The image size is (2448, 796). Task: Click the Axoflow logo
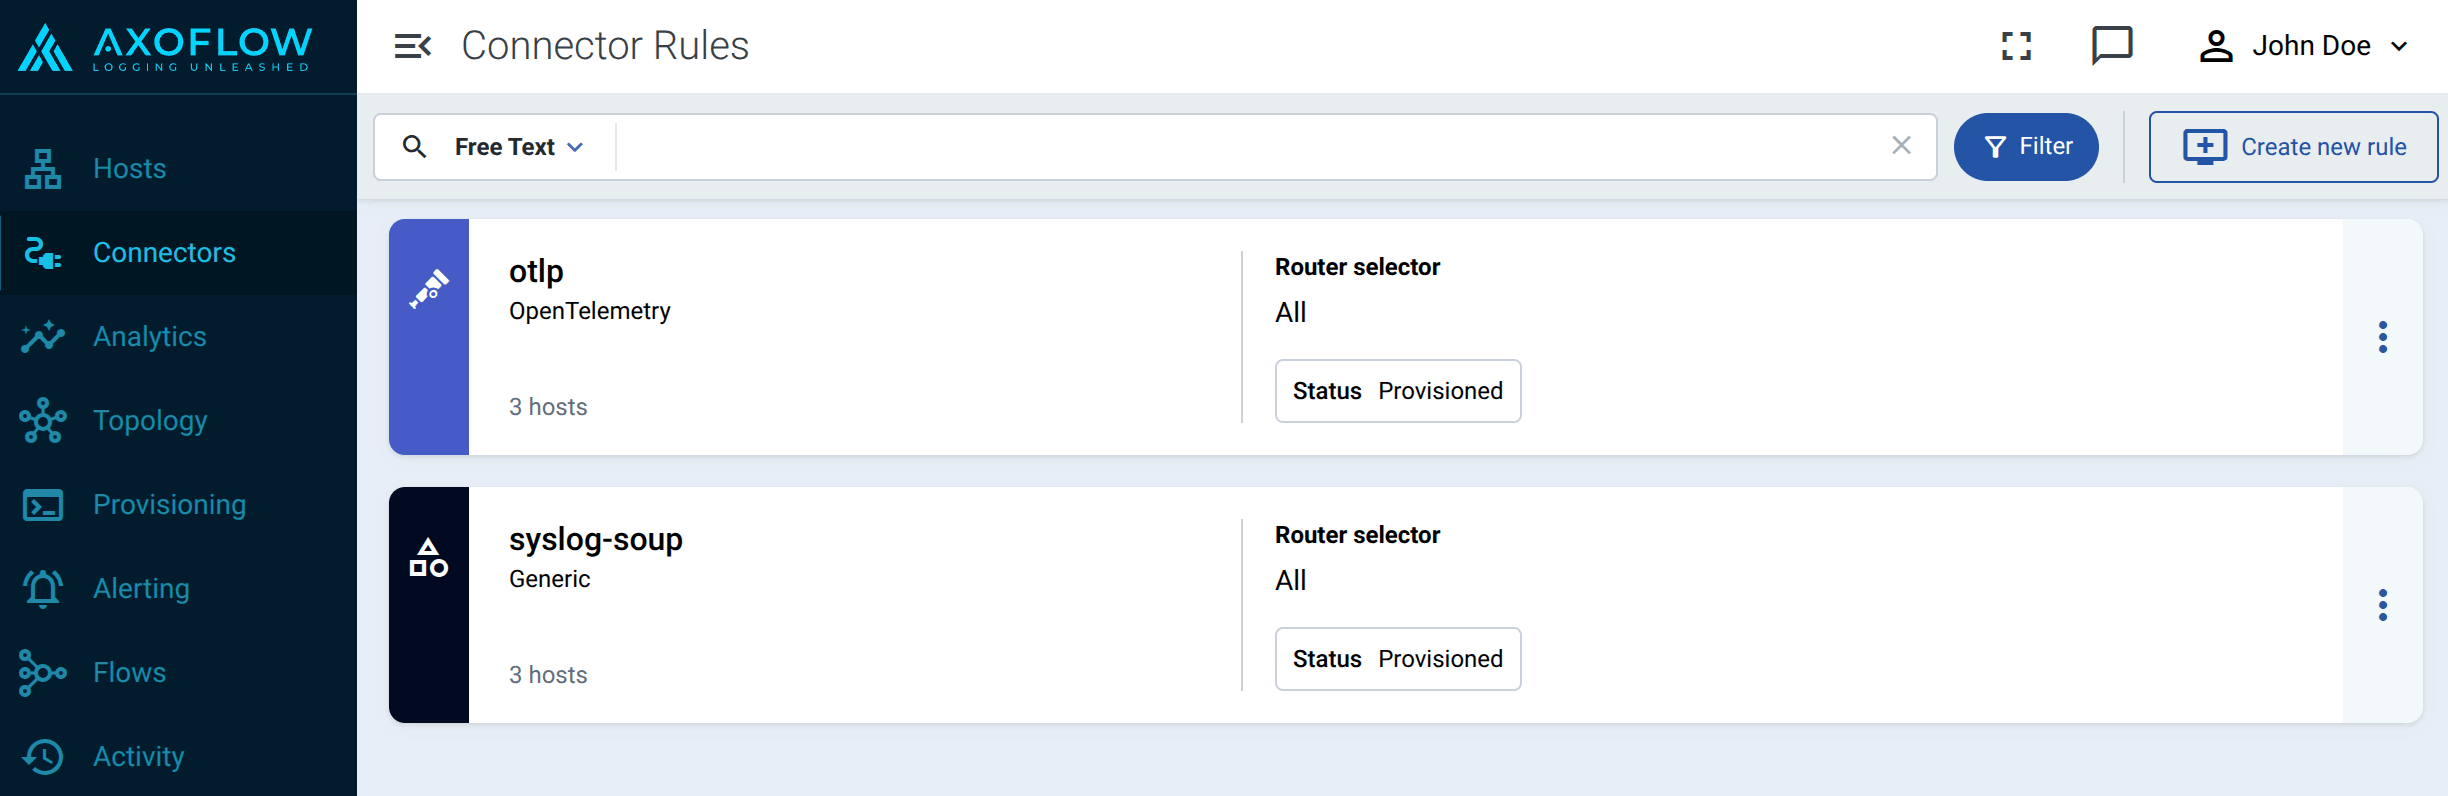(x=166, y=47)
